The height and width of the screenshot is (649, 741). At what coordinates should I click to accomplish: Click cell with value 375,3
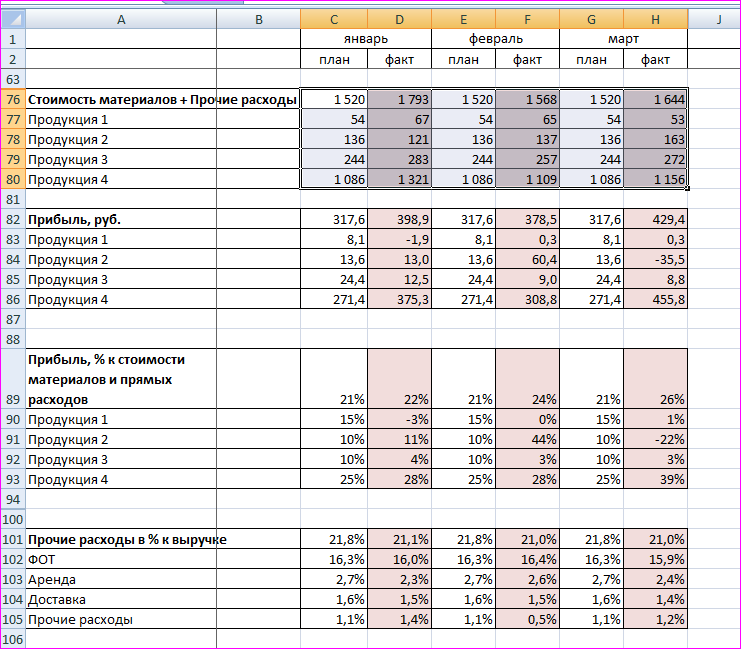click(x=399, y=299)
